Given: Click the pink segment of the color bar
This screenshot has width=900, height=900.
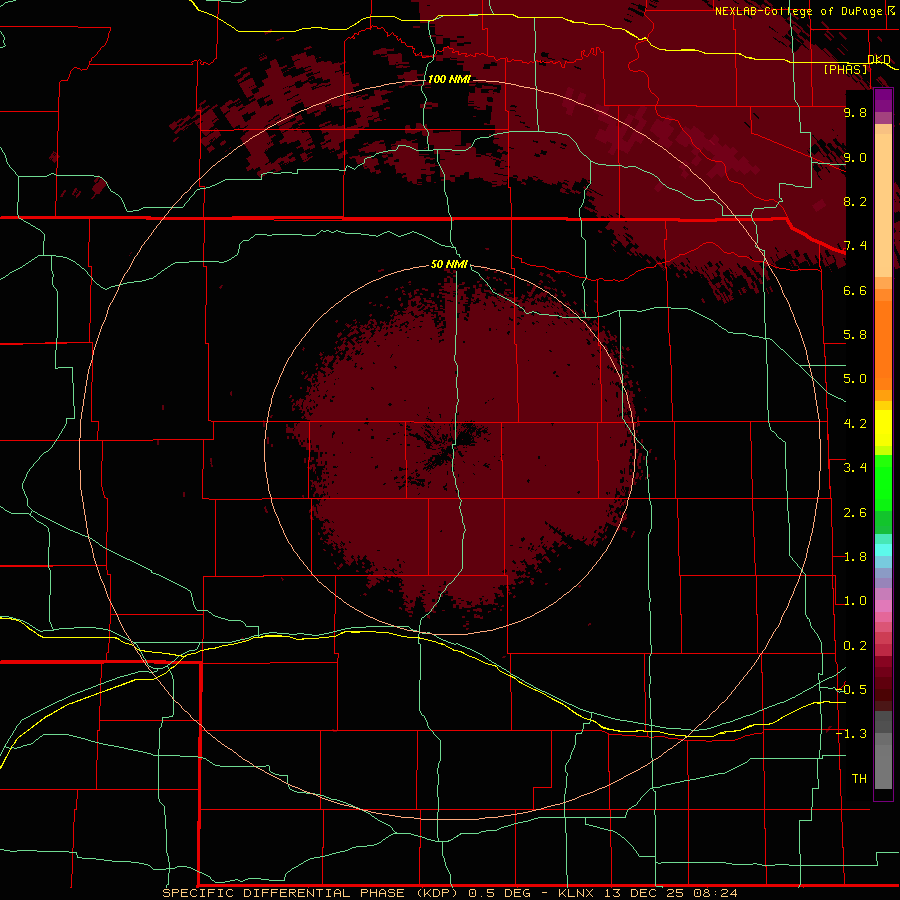Looking at the screenshot, I should [883, 606].
